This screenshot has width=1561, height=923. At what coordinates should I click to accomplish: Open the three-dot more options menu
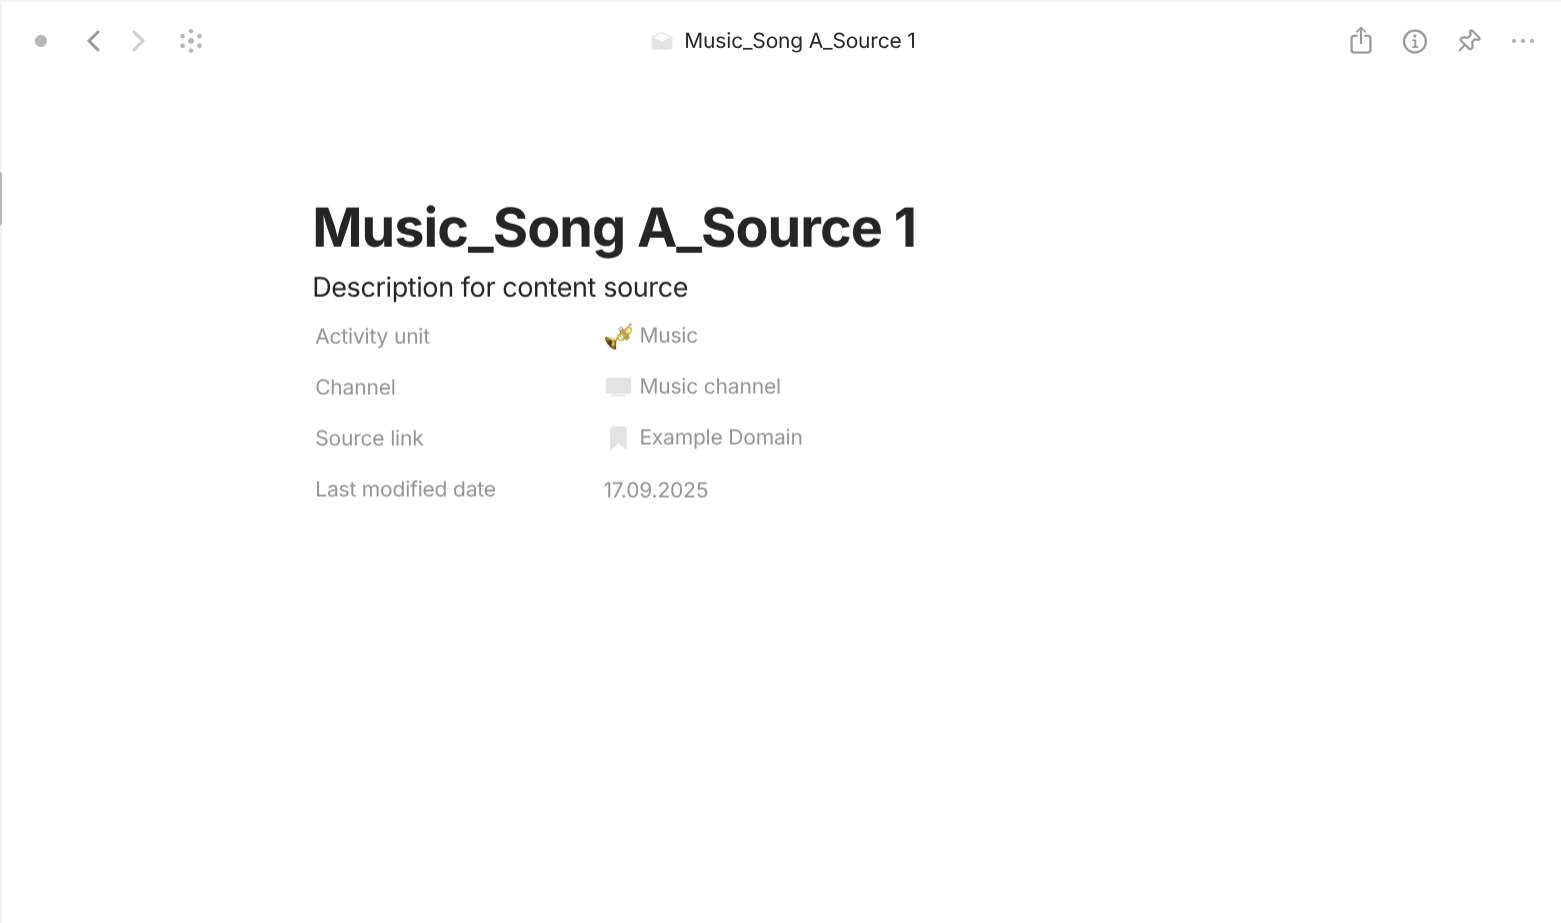point(1522,41)
